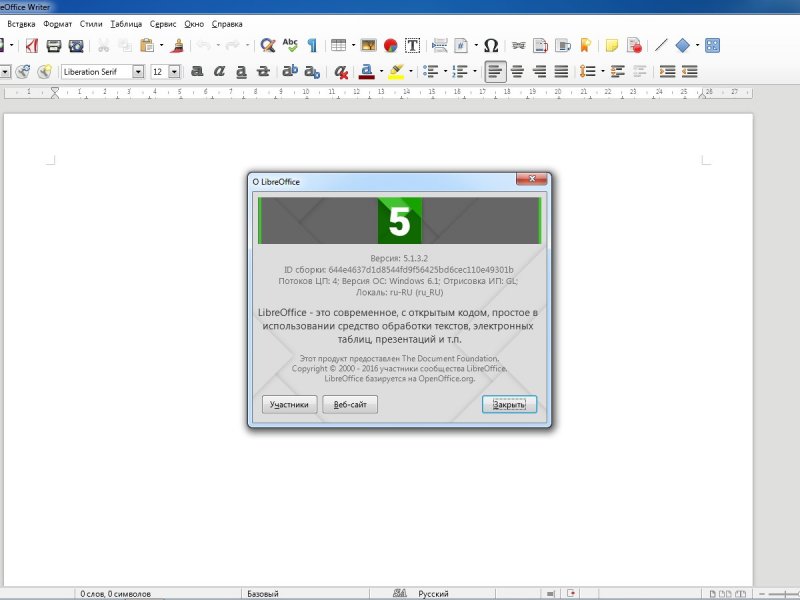Insert bookmark ribbon icon
Viewport: 800px width, 600px height.
coord(585,46)
